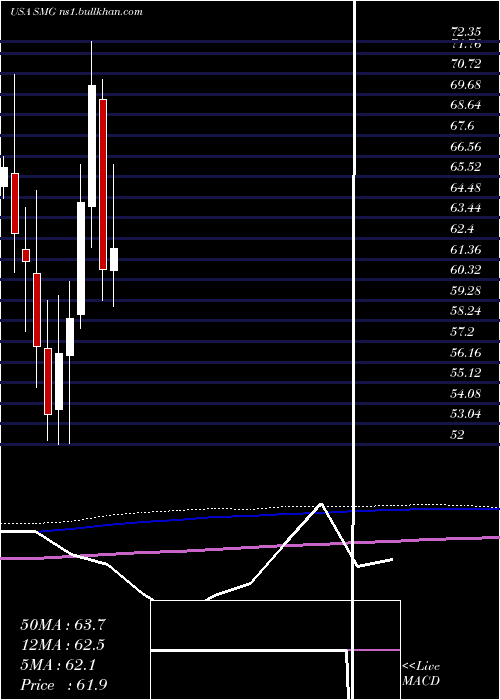Click the 57.2 price axis label
This screenshot has width=500, height=700.
pos(462,333)
